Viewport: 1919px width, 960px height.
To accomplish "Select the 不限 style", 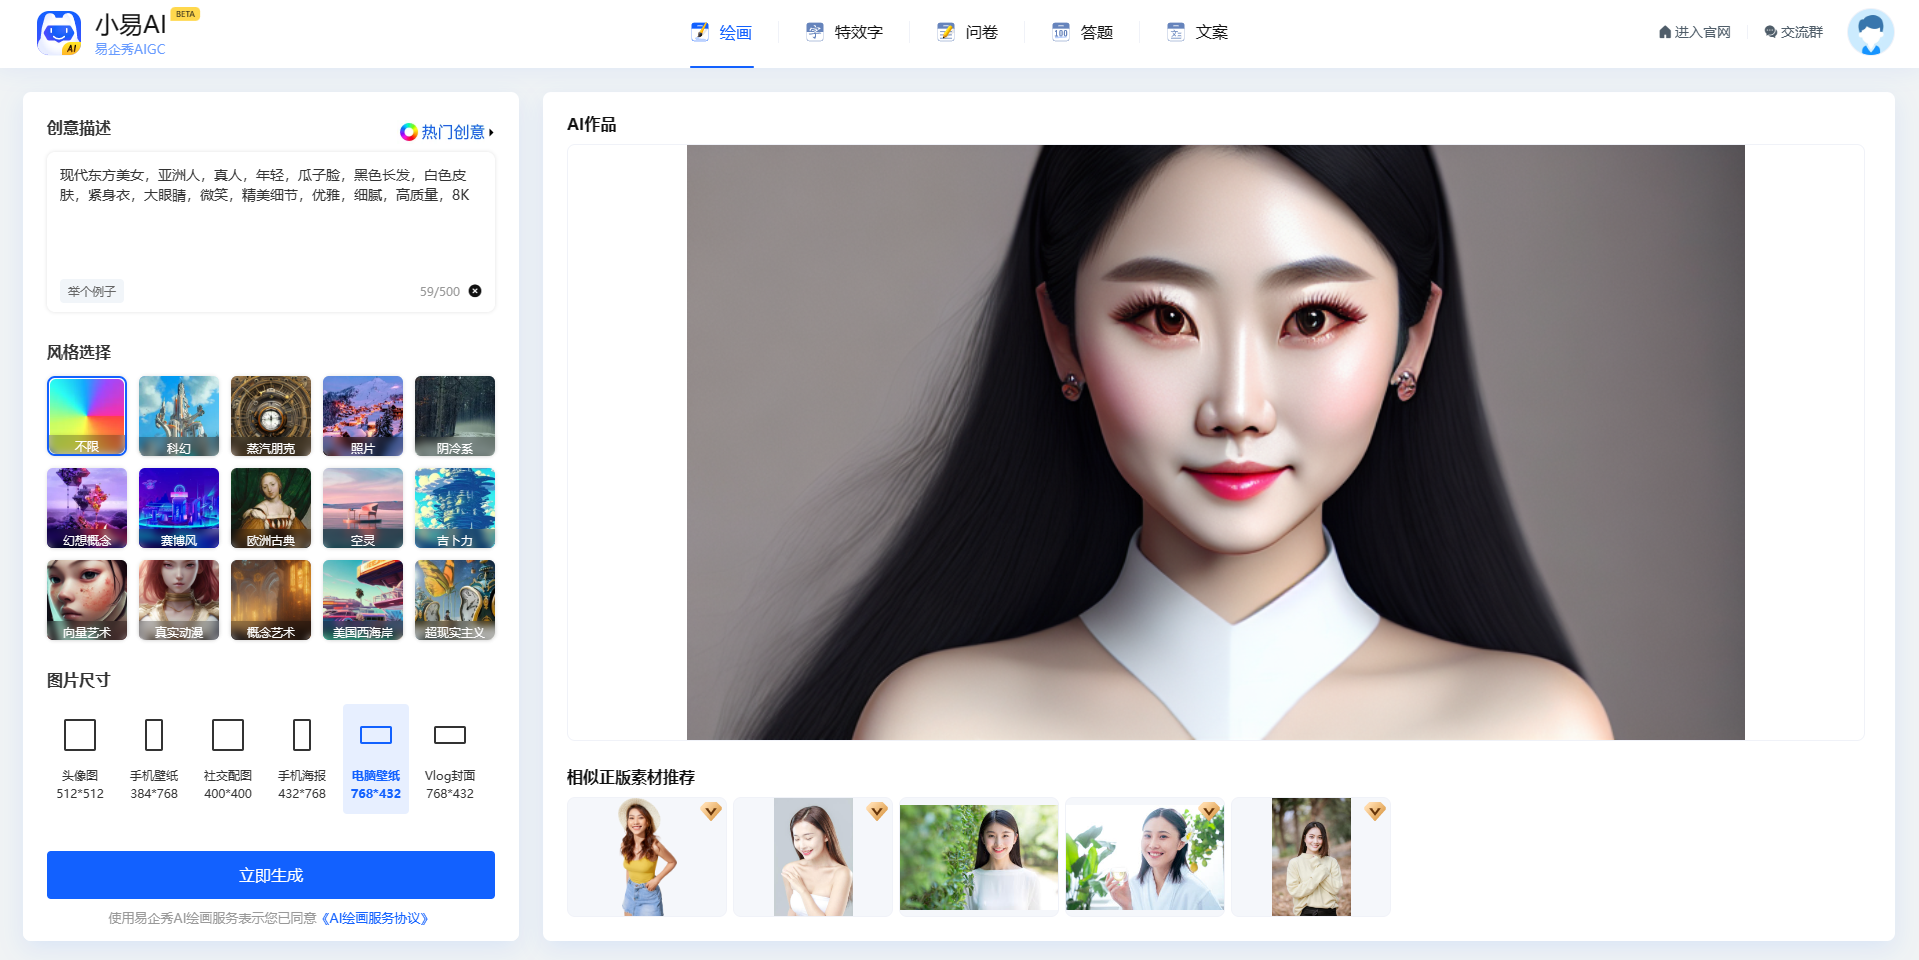I will click(87, 416).
